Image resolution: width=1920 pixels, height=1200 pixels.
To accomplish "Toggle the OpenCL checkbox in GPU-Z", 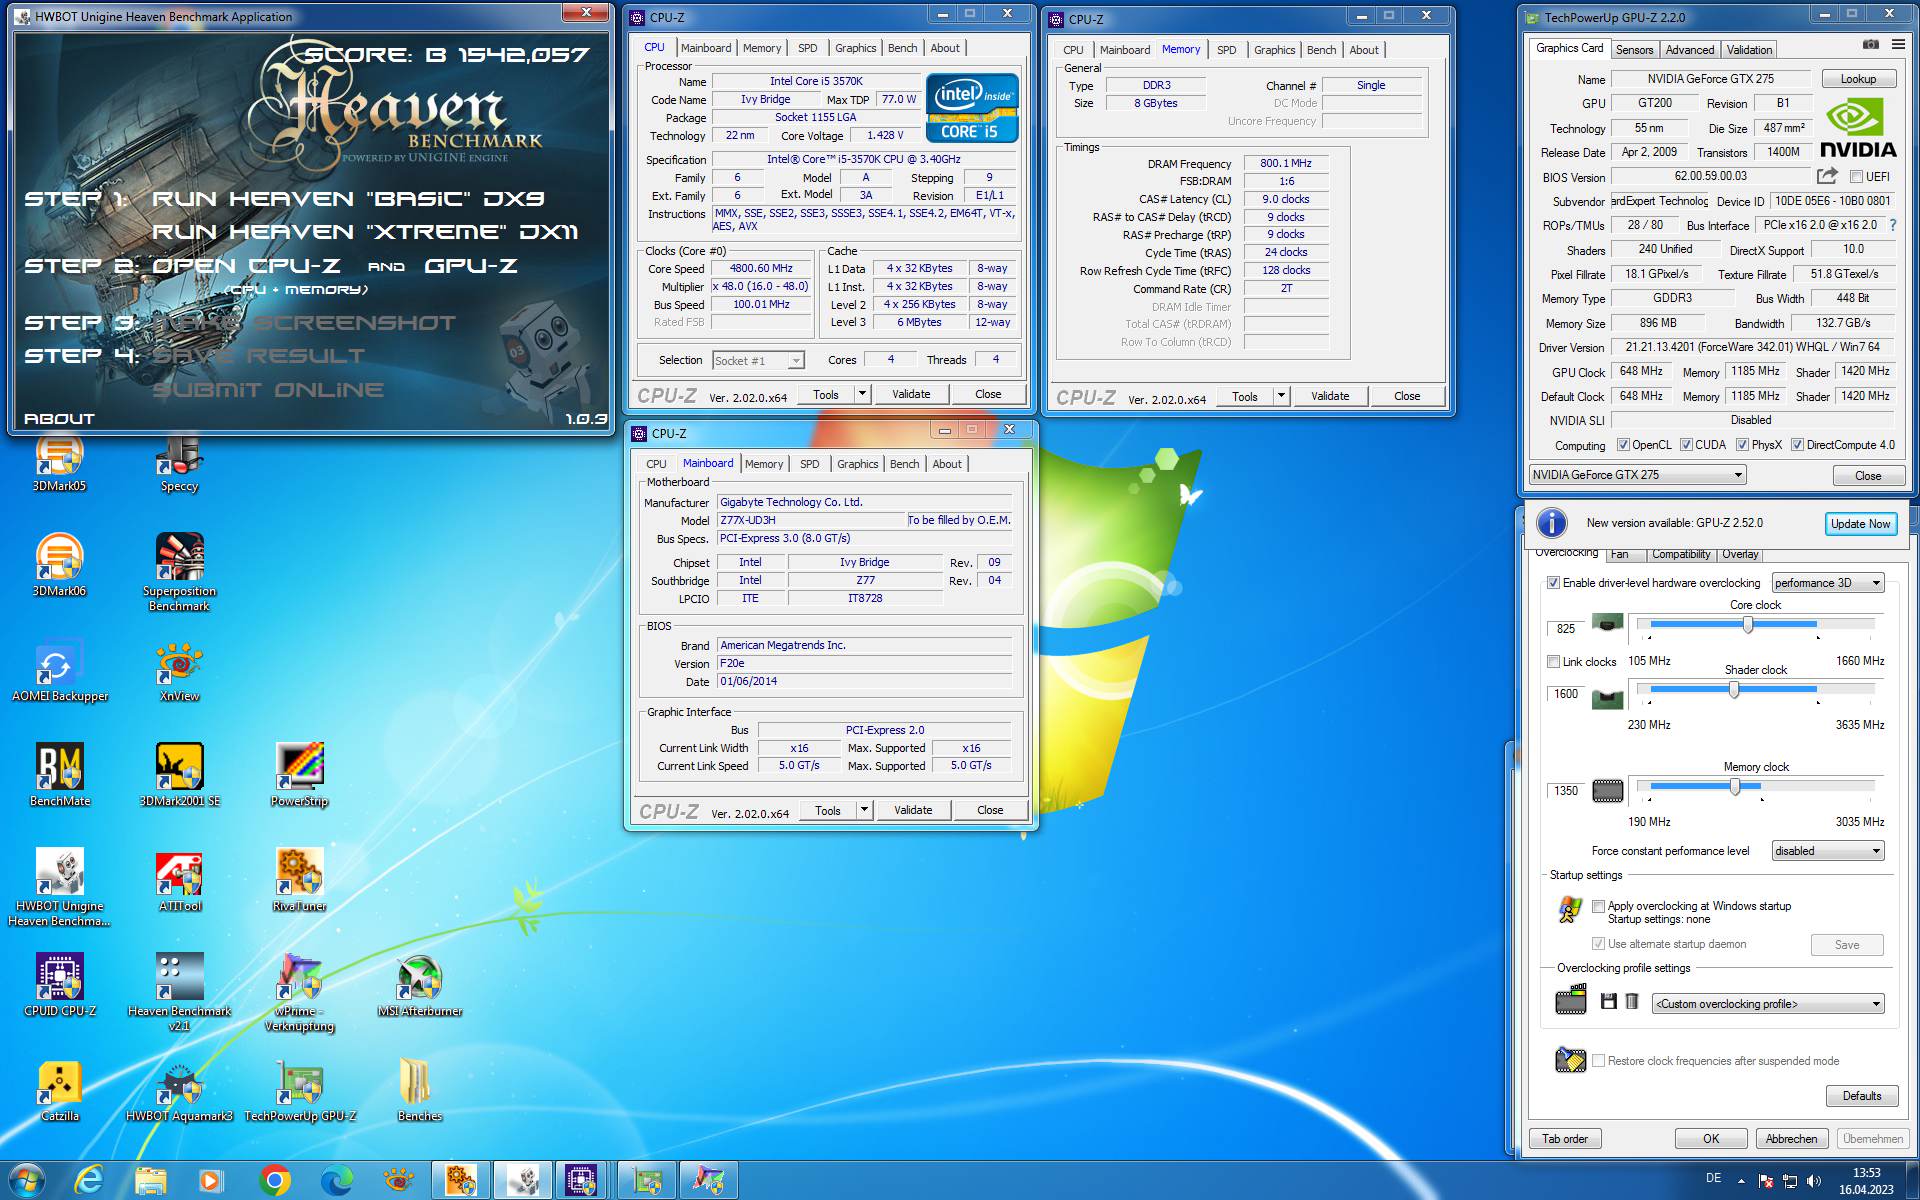I will [1623, 445].
